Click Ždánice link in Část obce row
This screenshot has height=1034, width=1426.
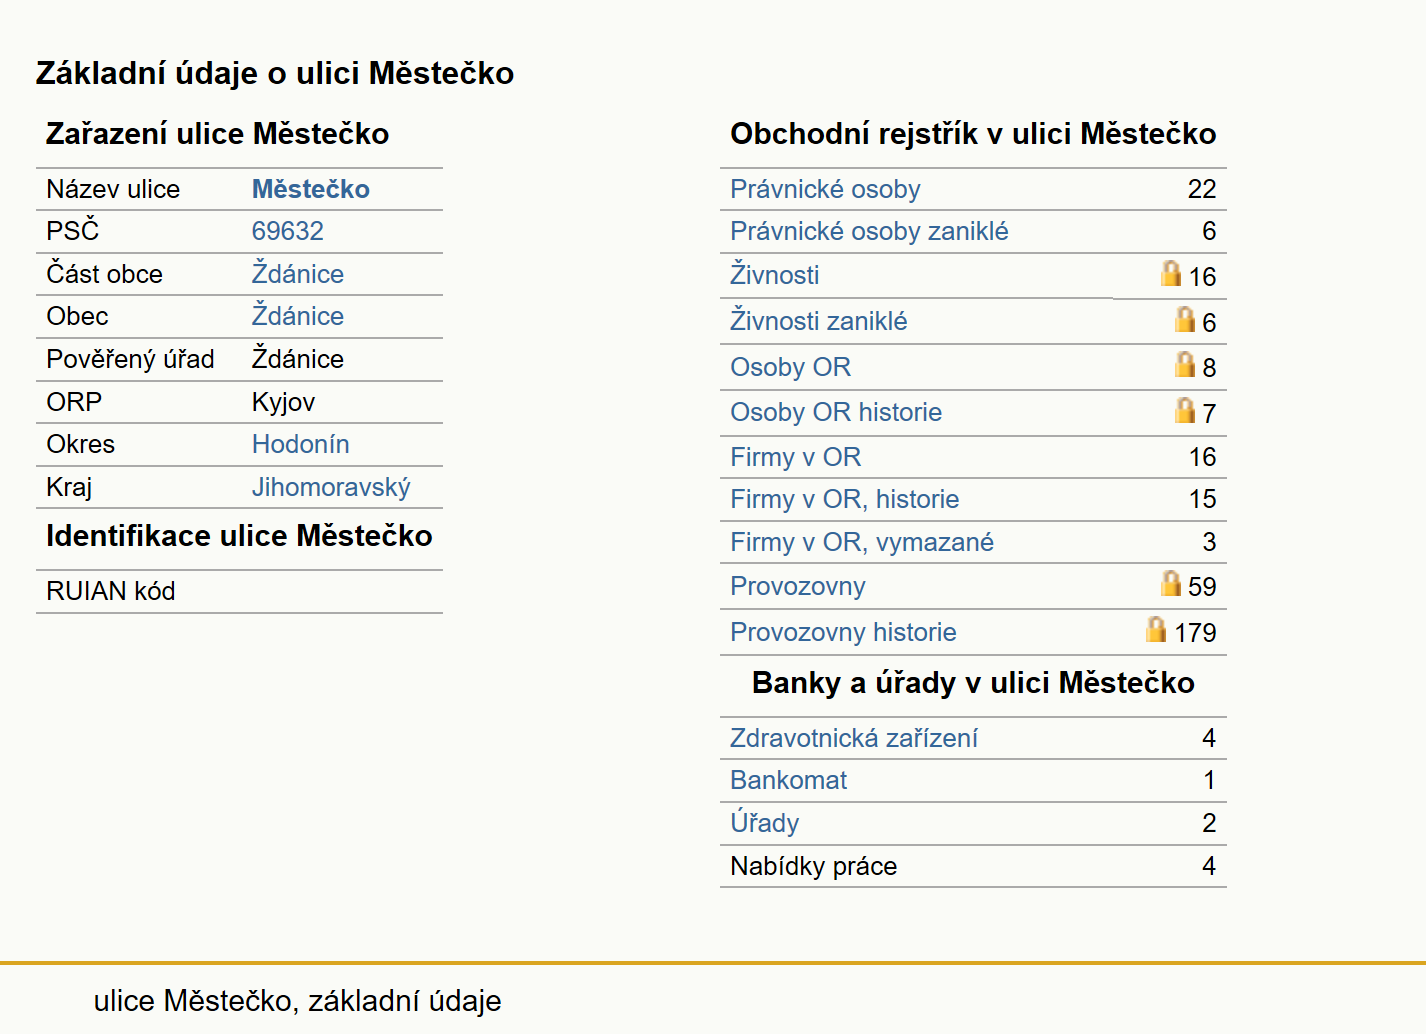coord(297,273)
